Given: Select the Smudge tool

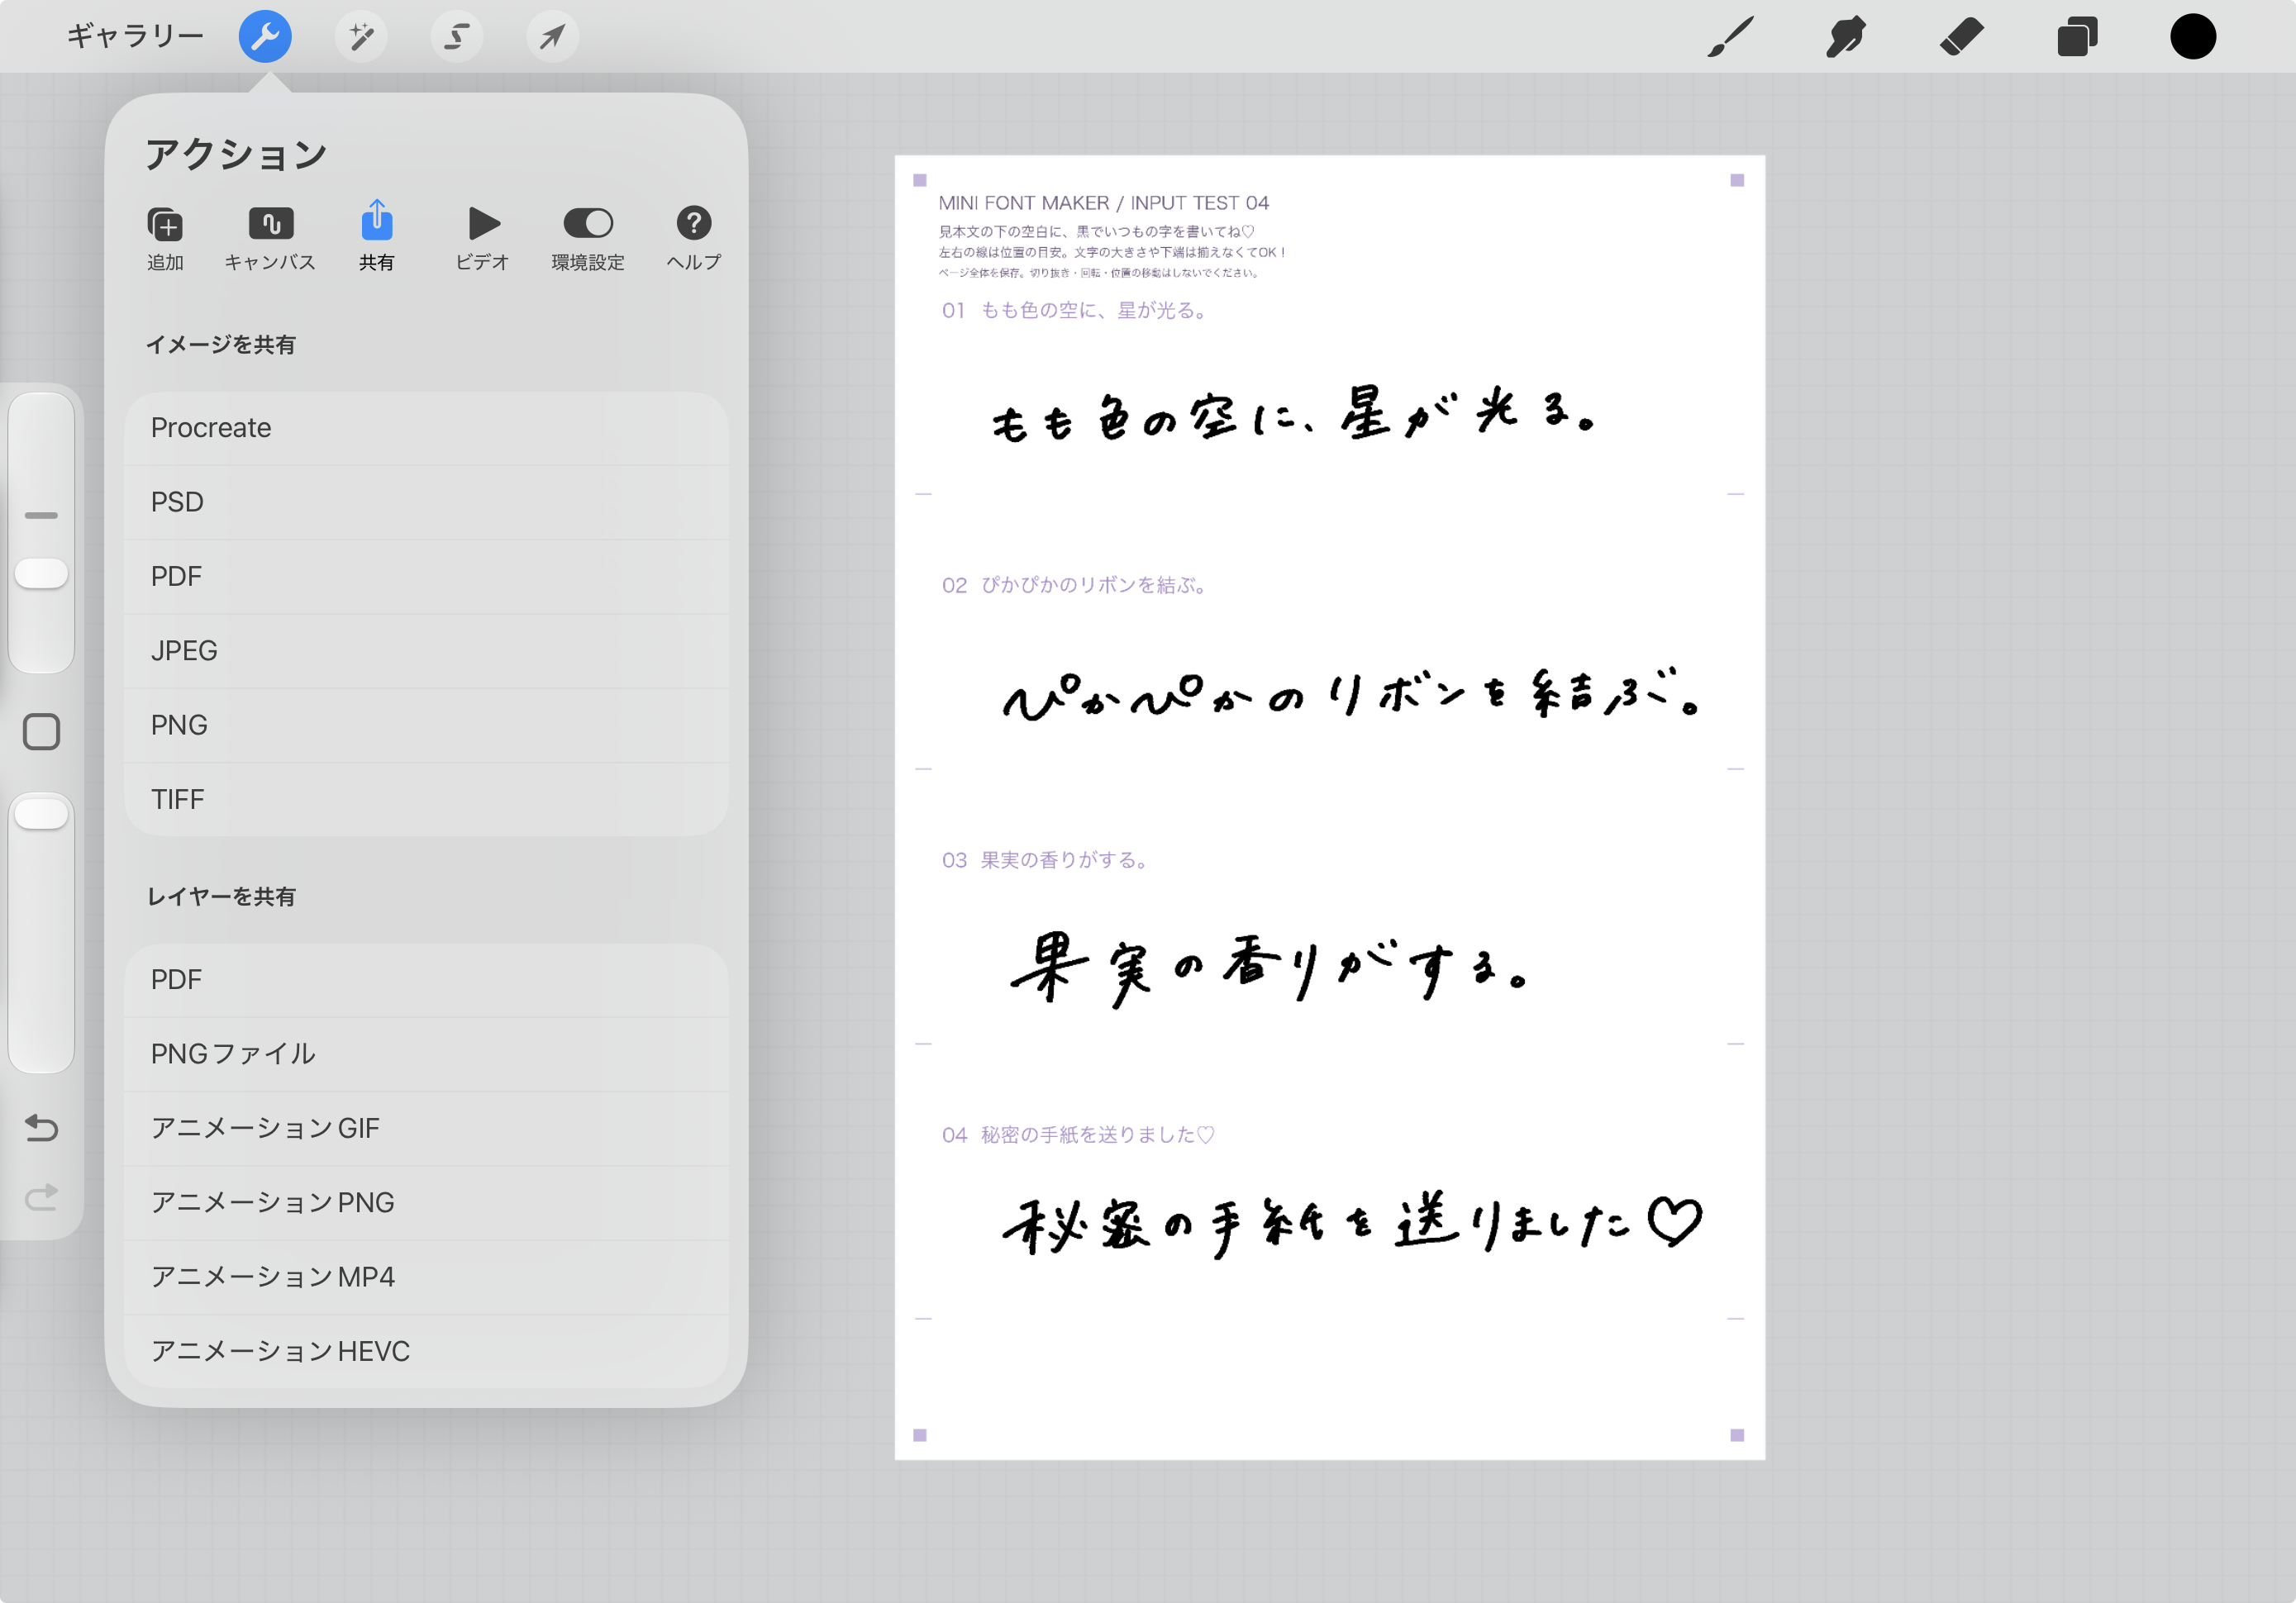Looking at the screenshot, I should point(1846,37).
